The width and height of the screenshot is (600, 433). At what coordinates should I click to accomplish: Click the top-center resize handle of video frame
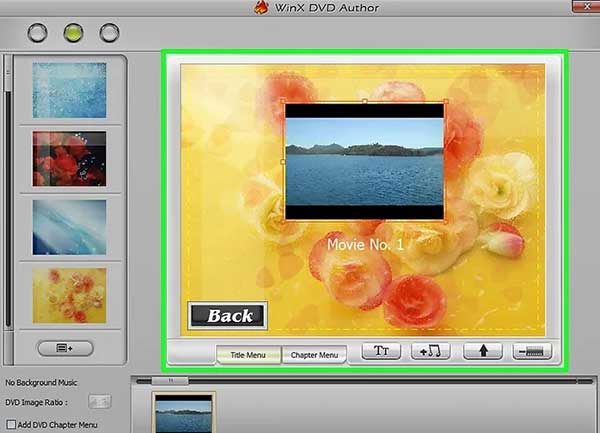click(x=365, y=101)
